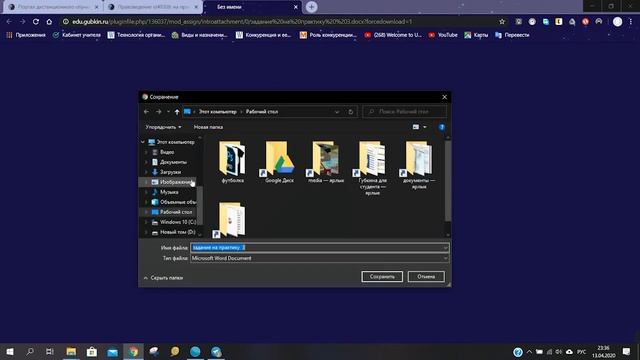Image resolution: width=640 pixels, height=360 pixels.
Task: Click Этот компьютер in the address path
Action: point(218,111)
